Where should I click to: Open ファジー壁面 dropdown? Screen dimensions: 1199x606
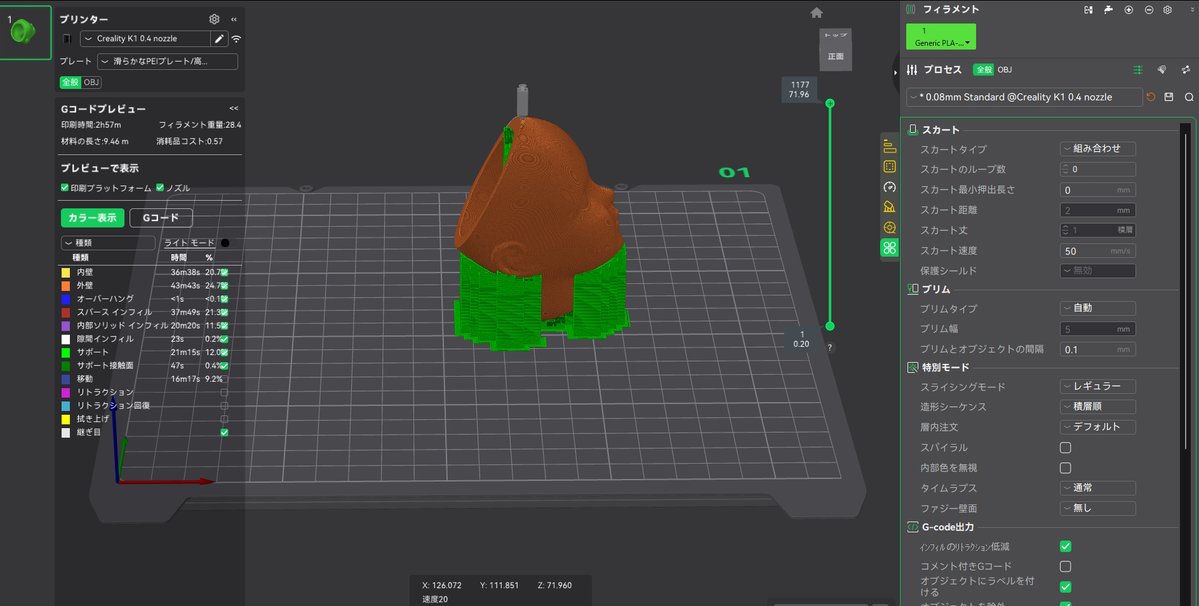[x=1097, y=508]
